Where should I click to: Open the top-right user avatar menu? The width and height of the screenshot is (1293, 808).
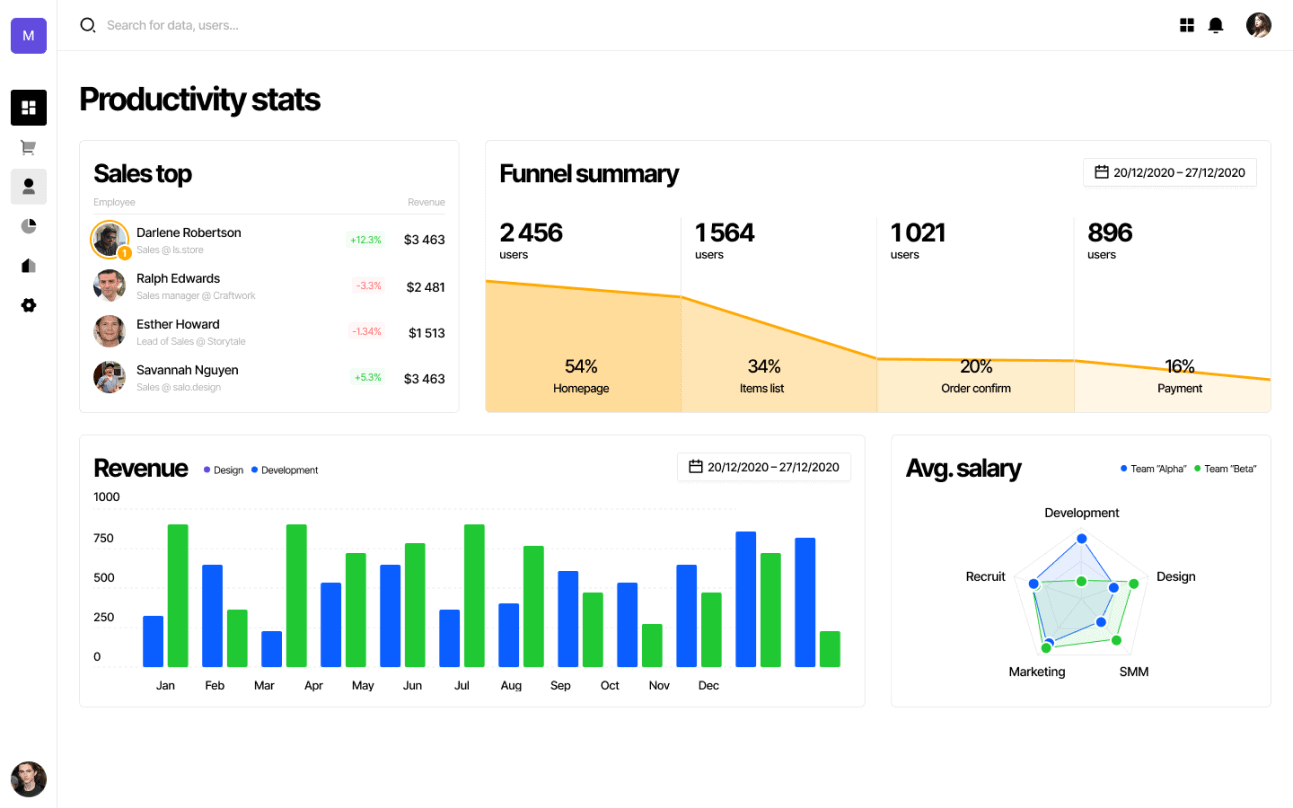point(1258,25)
